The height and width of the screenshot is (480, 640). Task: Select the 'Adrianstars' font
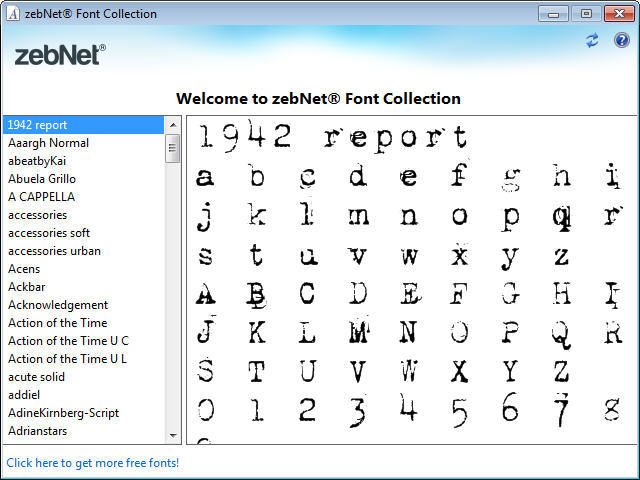[83, 430]
